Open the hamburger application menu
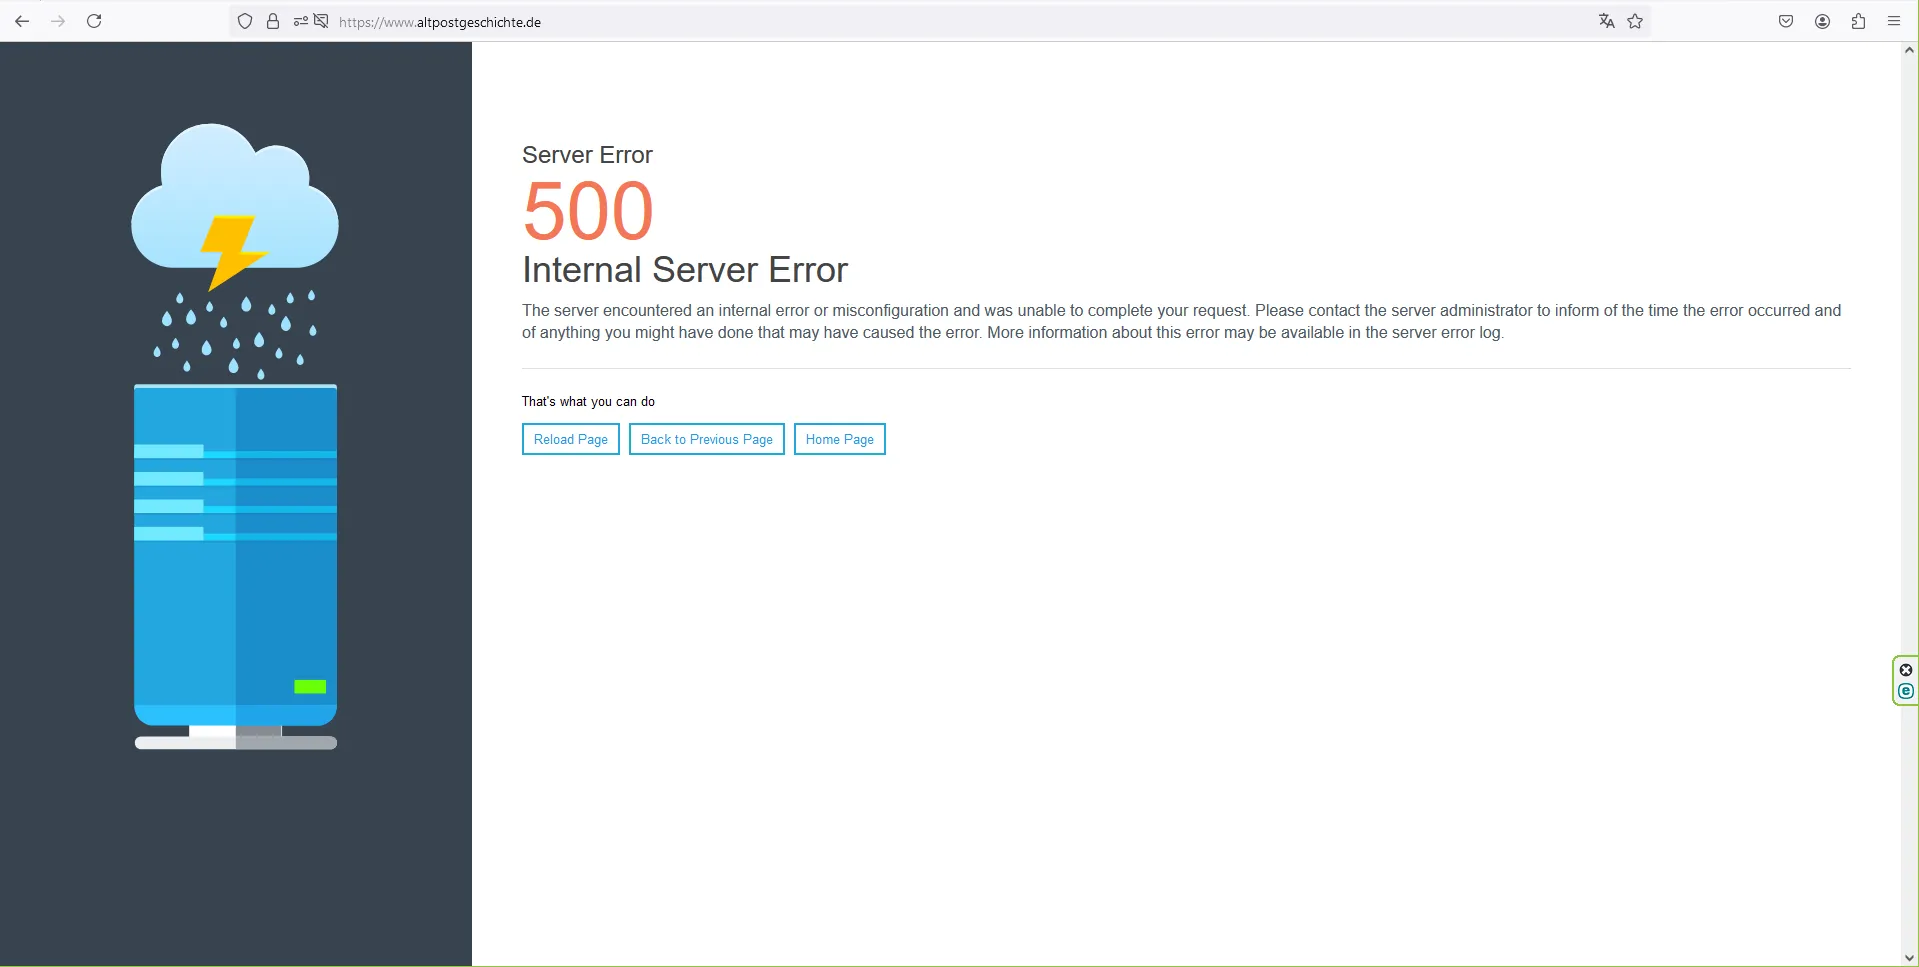This screenshot has height=967, width=1919. click(1894, 21)
